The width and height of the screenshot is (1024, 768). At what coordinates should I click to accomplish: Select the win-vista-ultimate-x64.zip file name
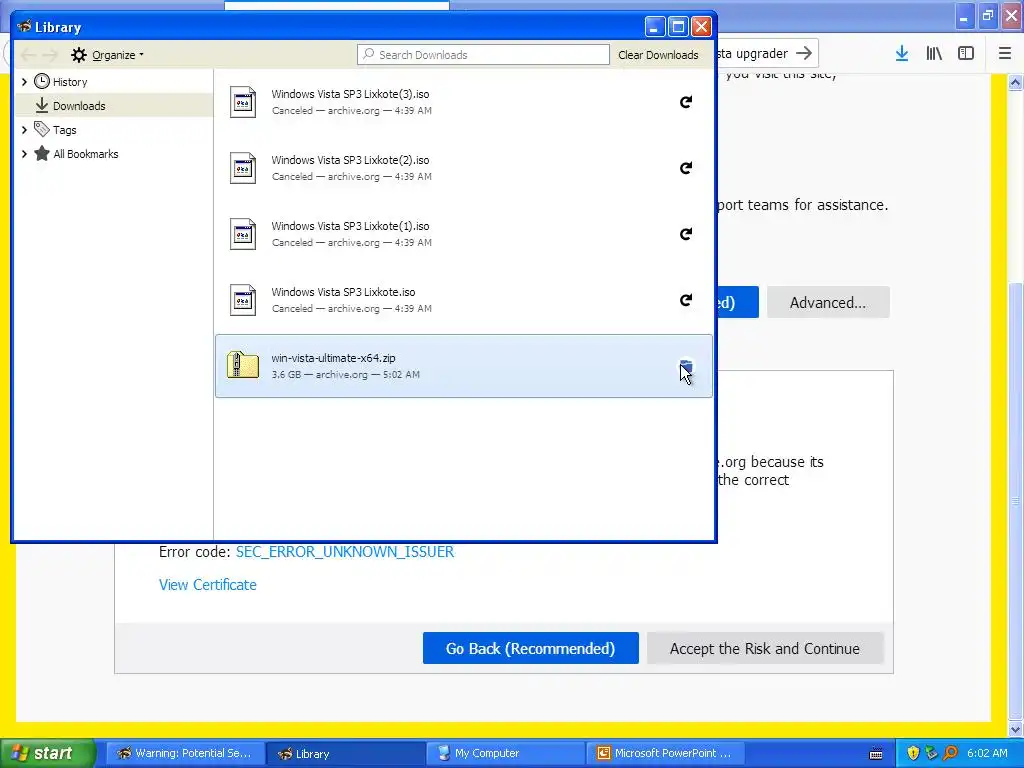[333, 358]
